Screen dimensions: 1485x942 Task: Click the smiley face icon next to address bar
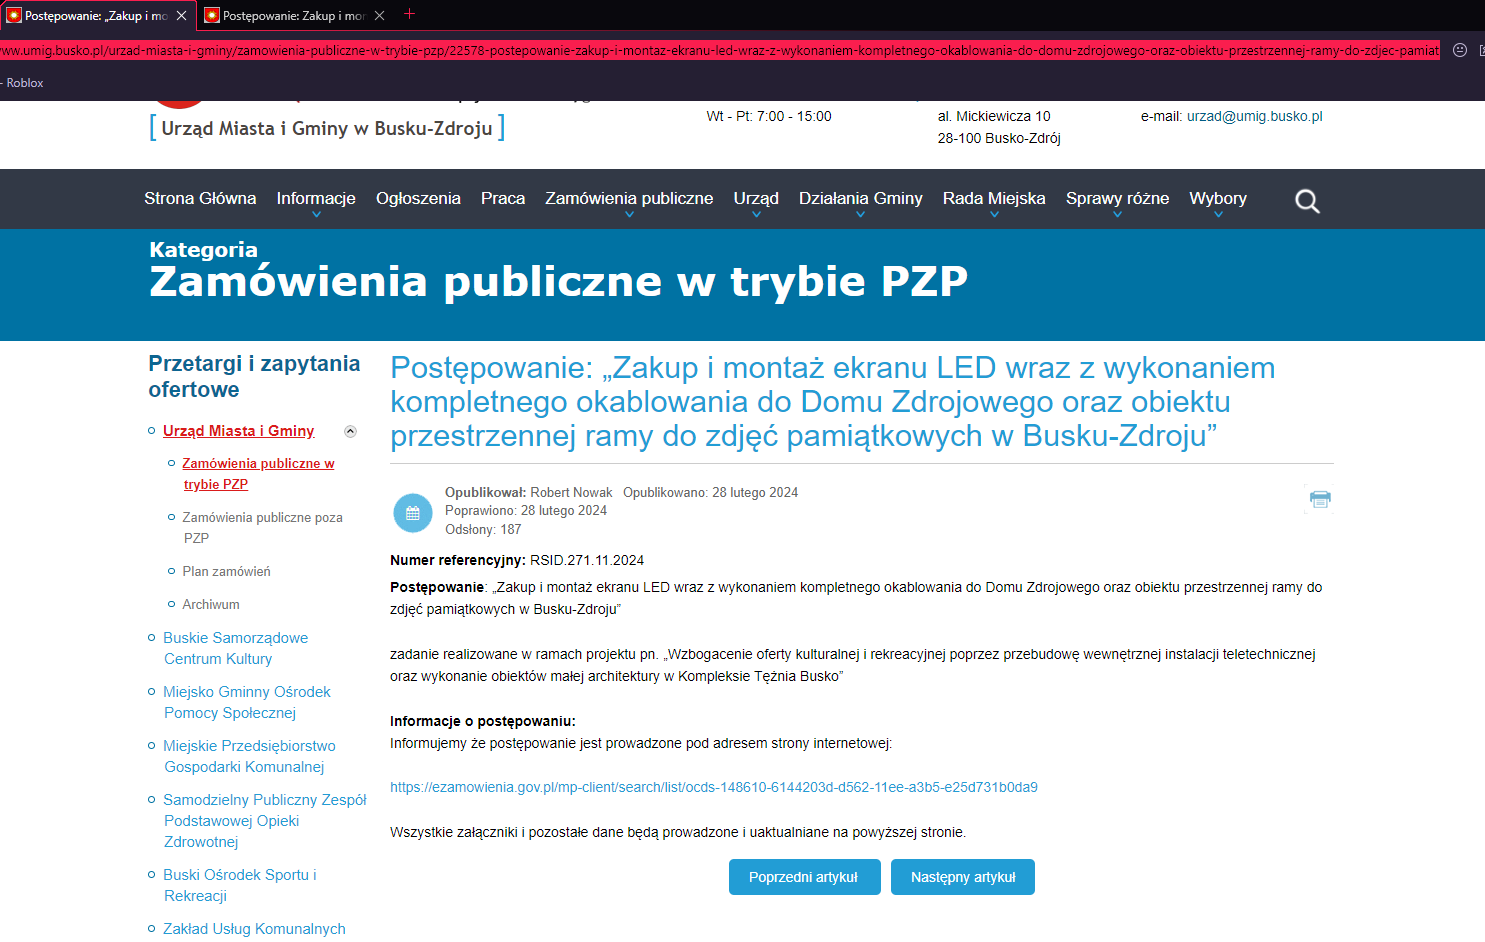[x=1460, y=50]
